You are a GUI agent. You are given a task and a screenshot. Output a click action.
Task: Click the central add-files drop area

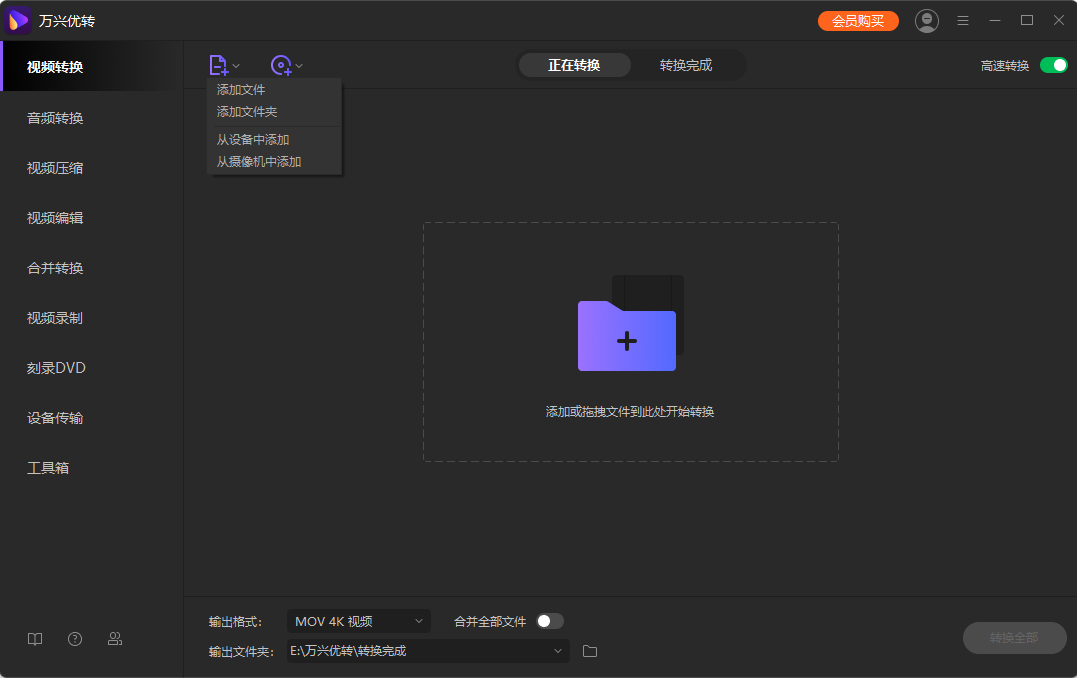[x=628, y=342]
